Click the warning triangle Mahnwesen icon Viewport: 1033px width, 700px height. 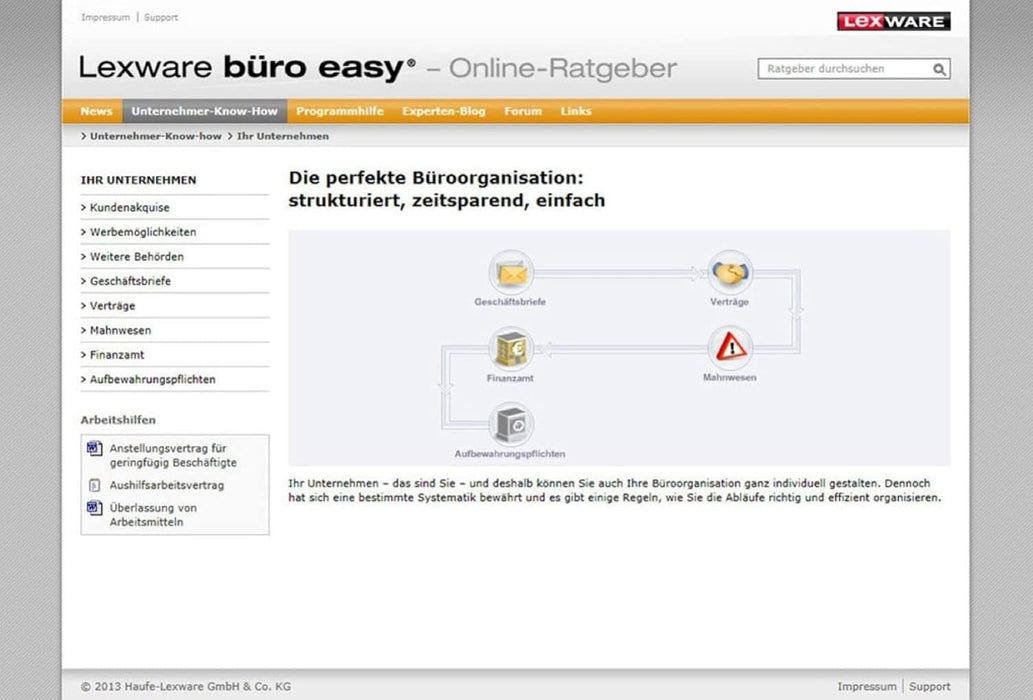pos(730,349)
